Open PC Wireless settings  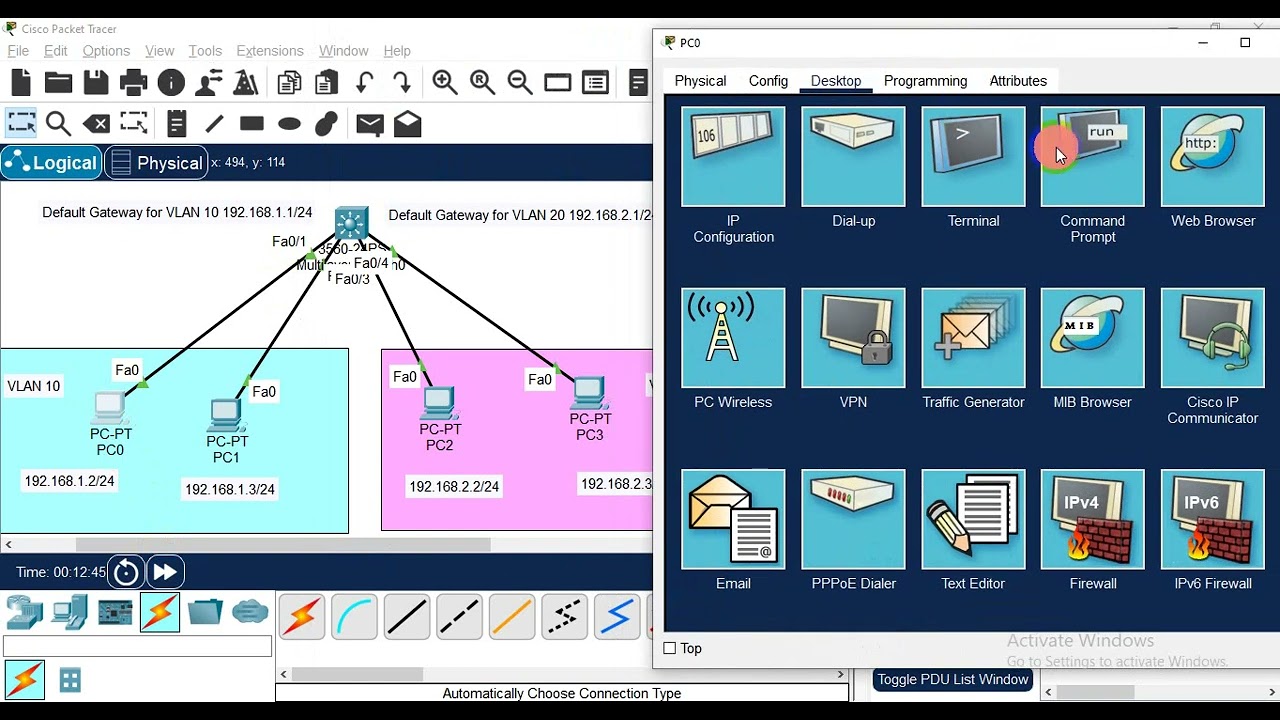tap(733, 338)
